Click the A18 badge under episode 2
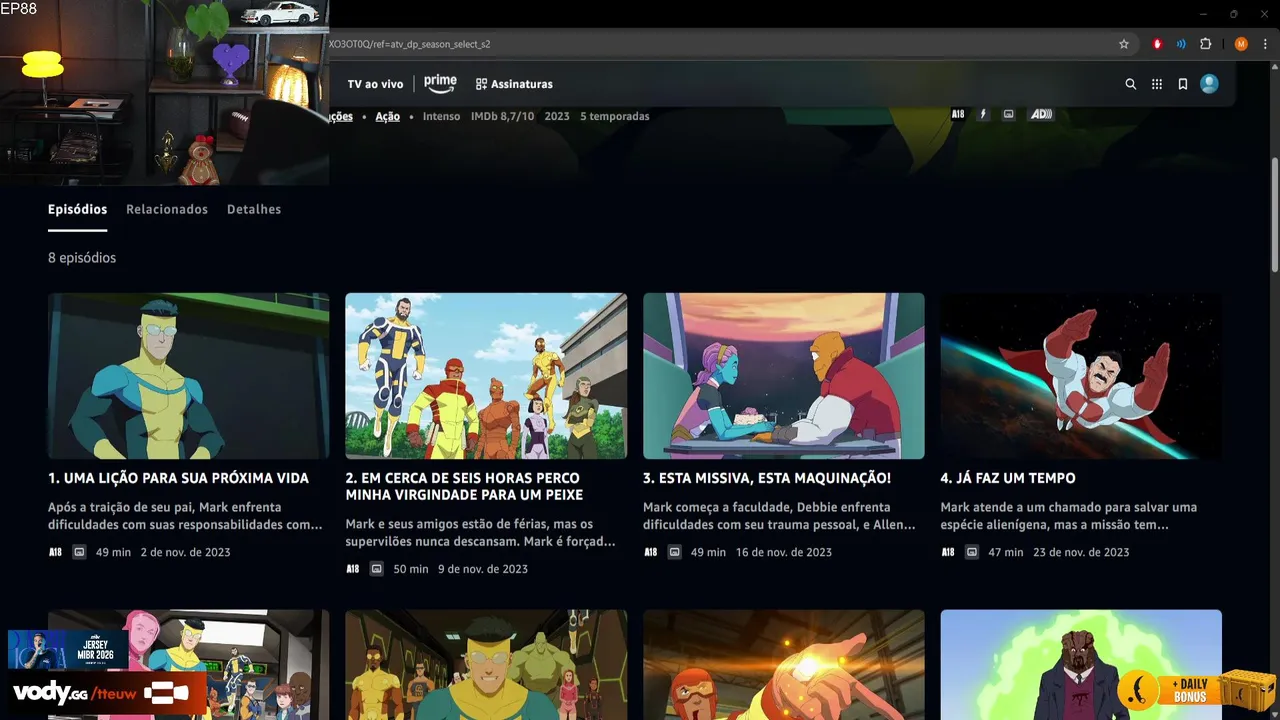Viewport: 1280px width, 720px height. point(352,569)
